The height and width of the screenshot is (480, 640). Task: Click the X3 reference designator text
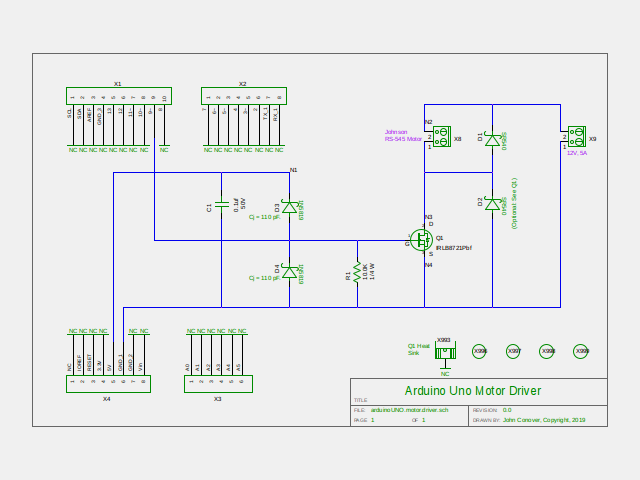point(218,399)
